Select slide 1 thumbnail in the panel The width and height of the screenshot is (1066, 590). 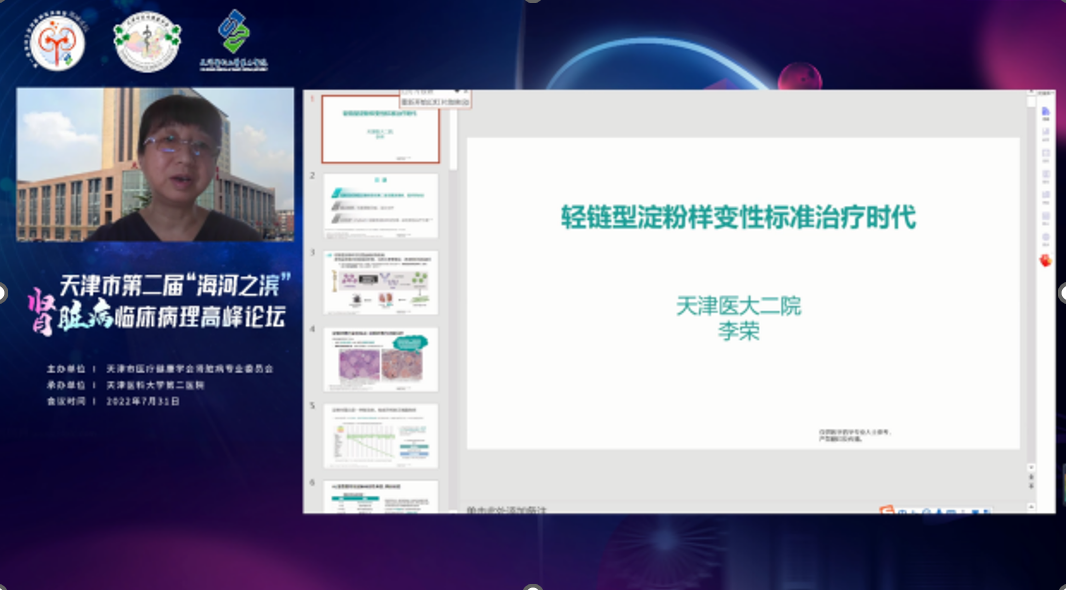tap(380, 135)
